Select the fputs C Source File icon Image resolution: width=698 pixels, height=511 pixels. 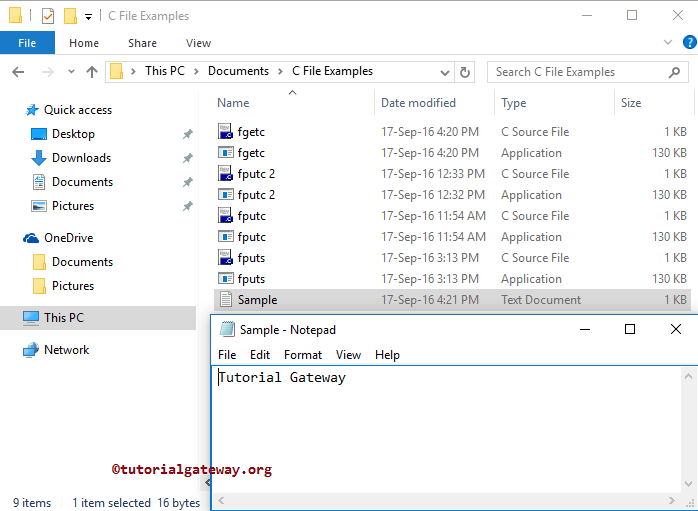pyautogui.click(x=226, y=257)
